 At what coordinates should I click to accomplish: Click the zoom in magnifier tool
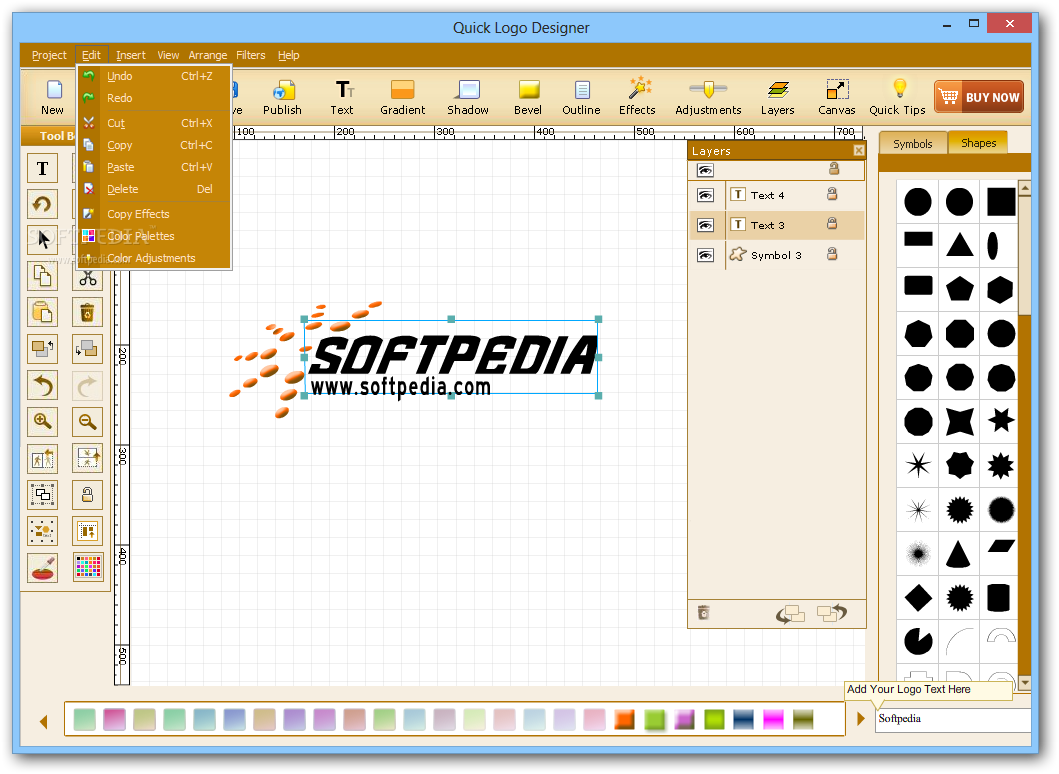pos(43,422)
